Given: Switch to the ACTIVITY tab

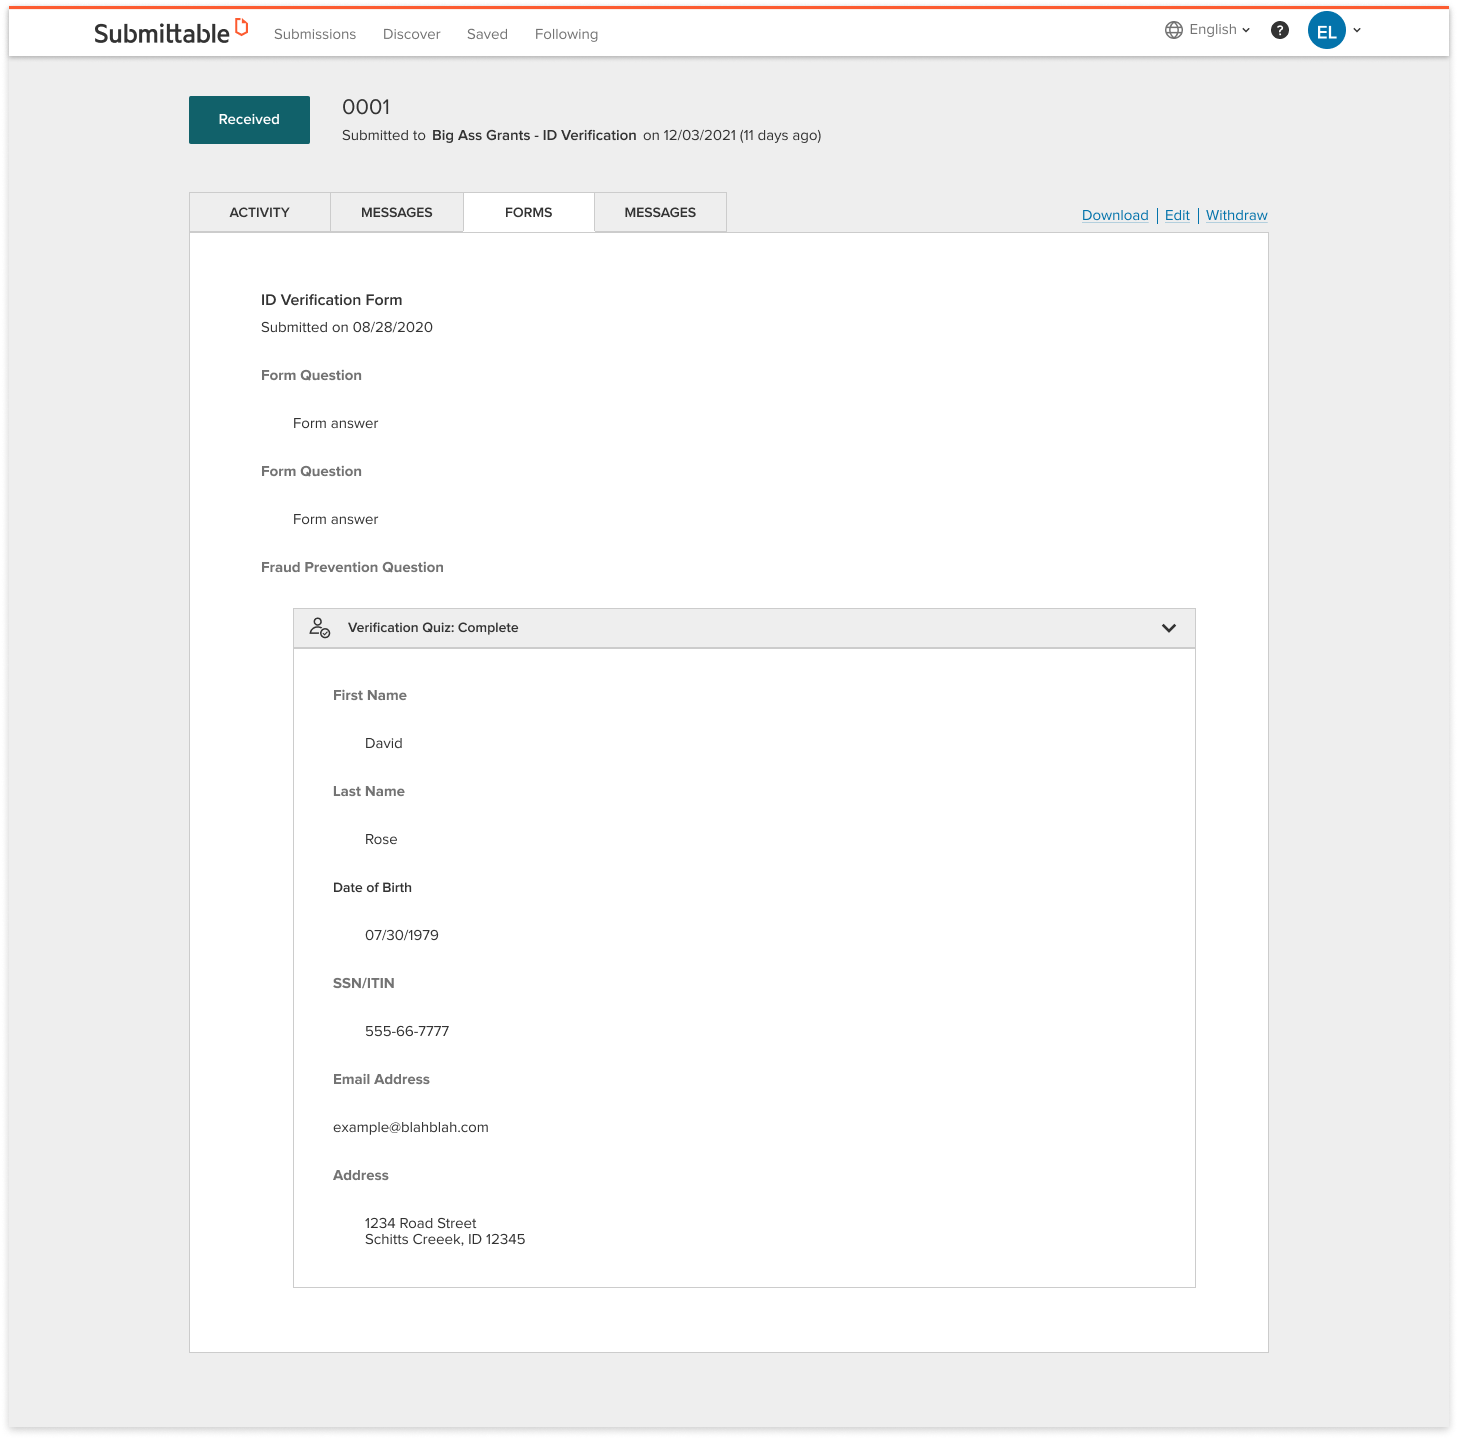Looking at the screenshot, I should (x=260, y=212).
